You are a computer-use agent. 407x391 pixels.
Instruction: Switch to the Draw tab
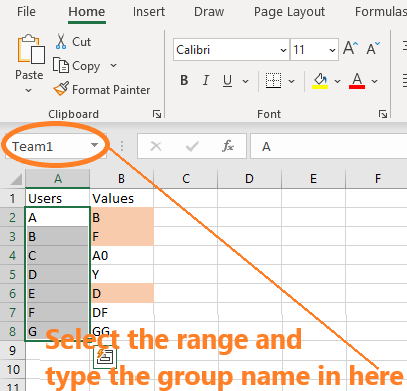click(209, 12)
